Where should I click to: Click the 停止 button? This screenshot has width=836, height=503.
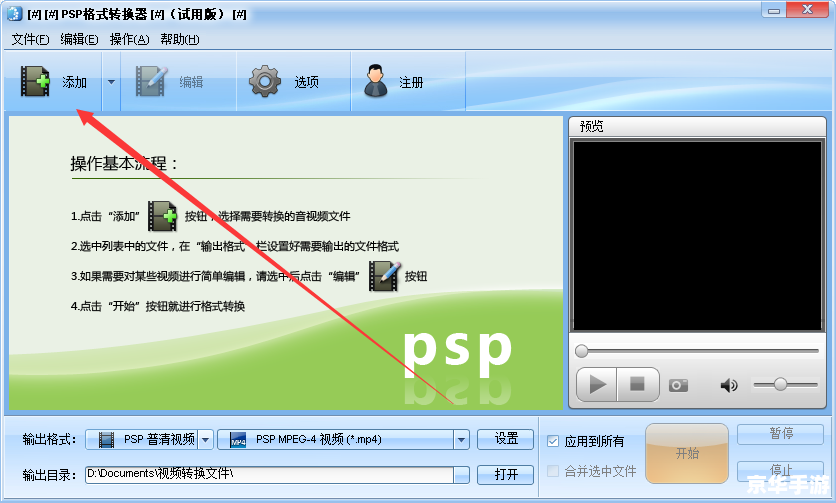coord(781,470)
